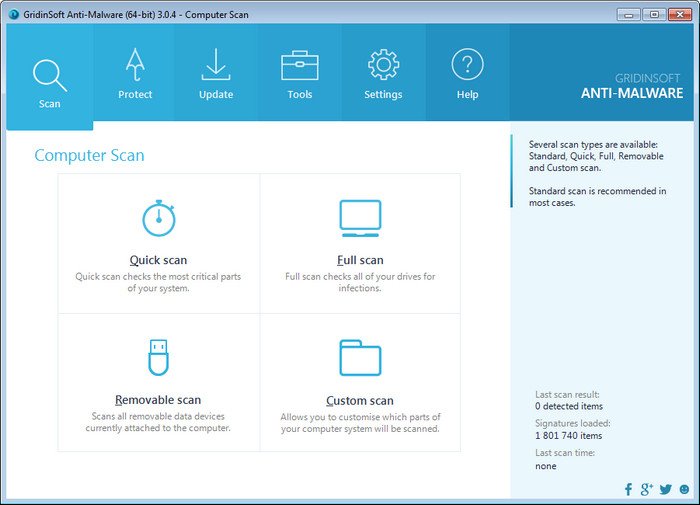The width and height of the screenshot is (700, 505).
Task: Click the Custom scan folder icon
Action: (x=360, y=358)
